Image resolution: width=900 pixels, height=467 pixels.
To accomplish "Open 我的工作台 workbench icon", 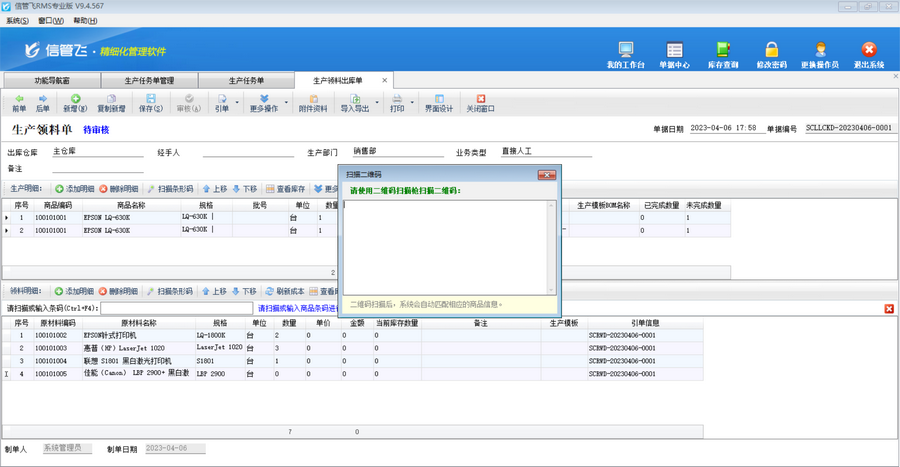I will coord(625,54).
